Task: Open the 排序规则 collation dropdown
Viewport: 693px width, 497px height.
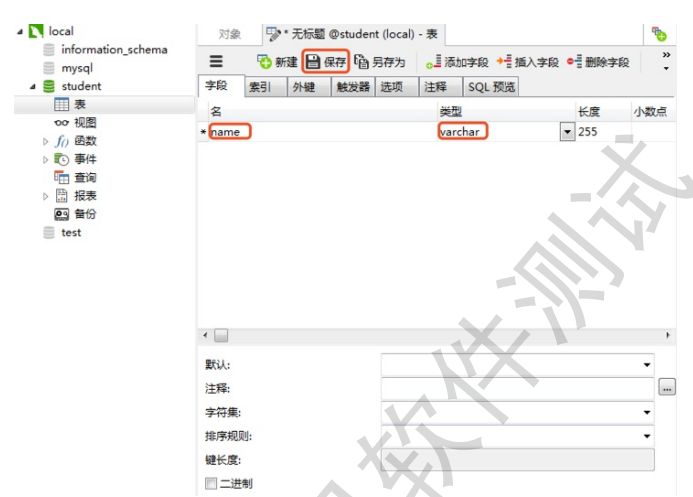Action: coord(647,436)
